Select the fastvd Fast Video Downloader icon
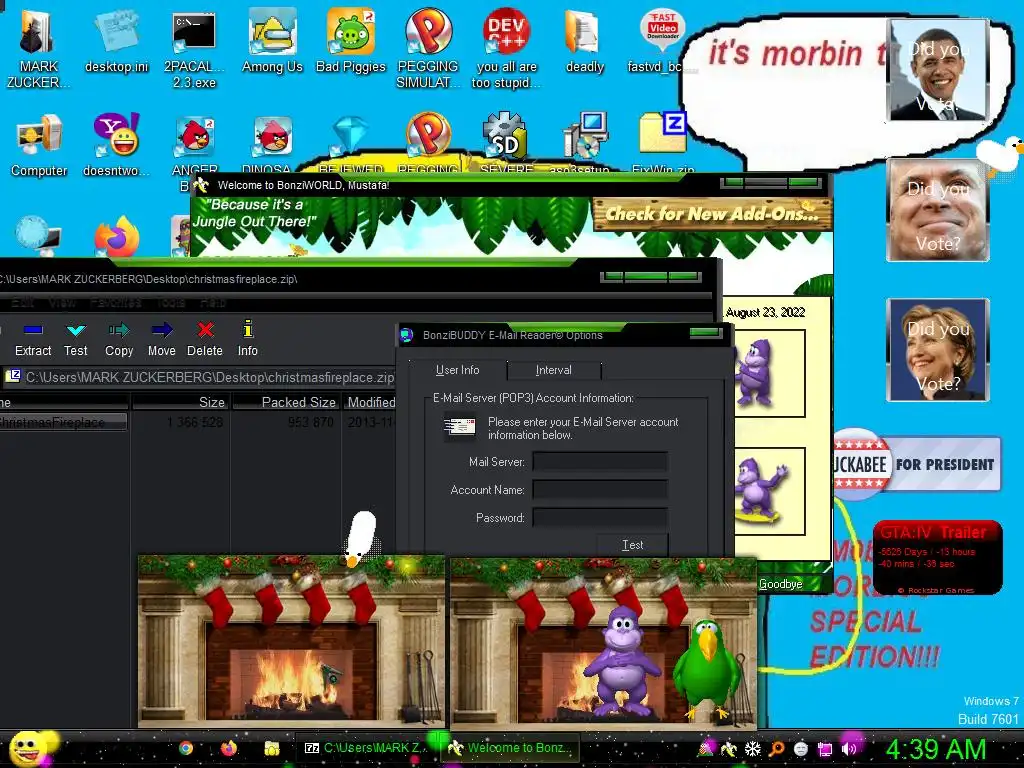 (661, 40)
